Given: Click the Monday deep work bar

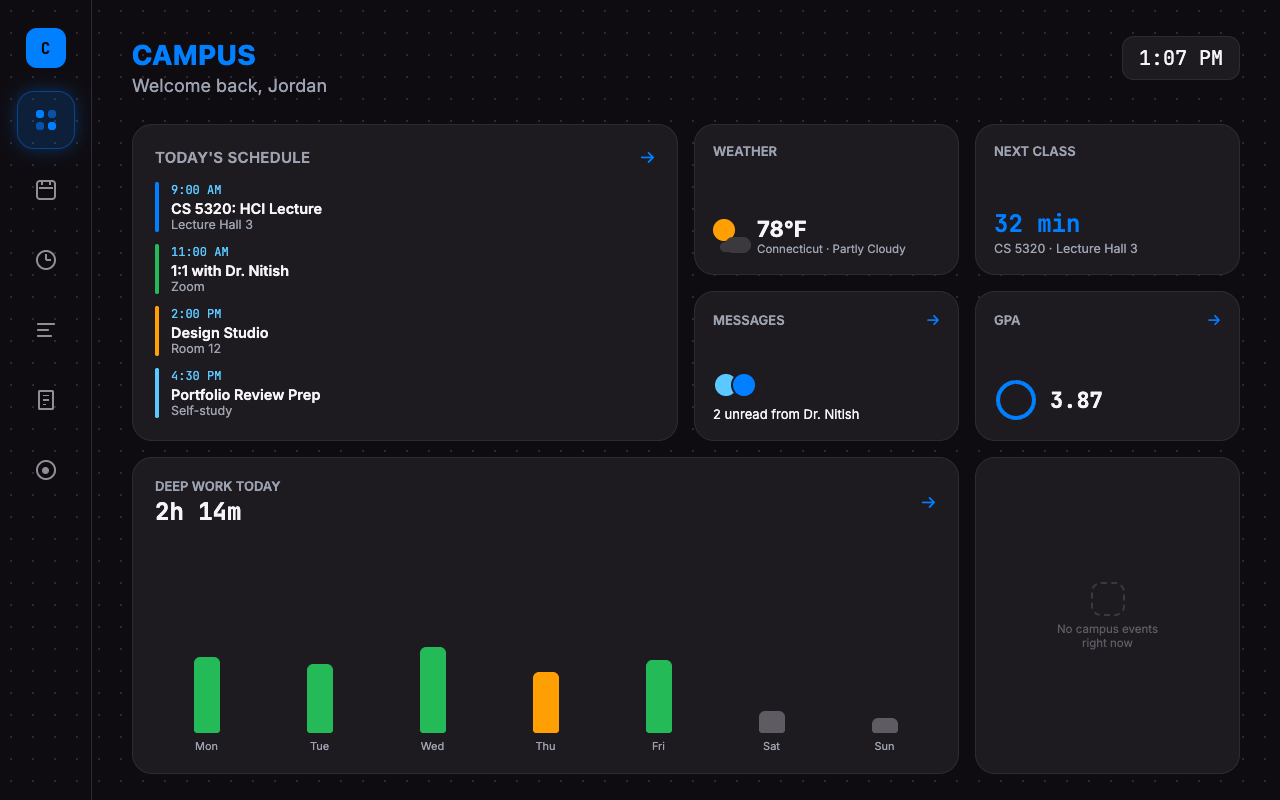Looking at the screenshot, I should point(207,695).
